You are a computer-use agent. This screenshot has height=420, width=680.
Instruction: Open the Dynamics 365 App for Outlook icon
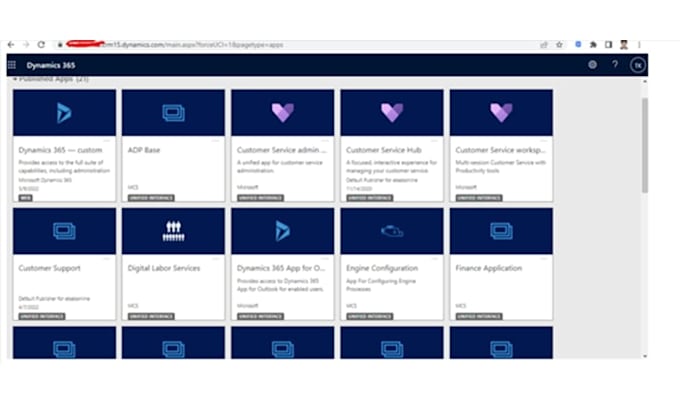[x=283, y=231]
